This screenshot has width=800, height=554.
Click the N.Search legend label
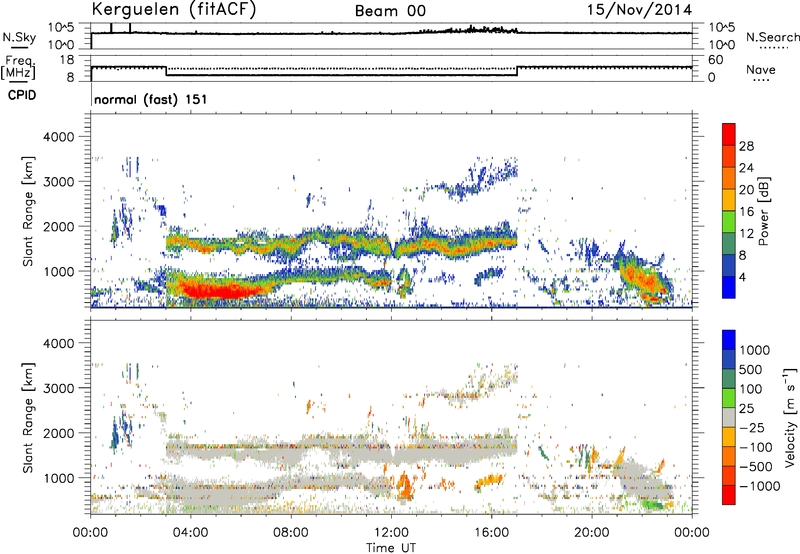click(773, 37)
